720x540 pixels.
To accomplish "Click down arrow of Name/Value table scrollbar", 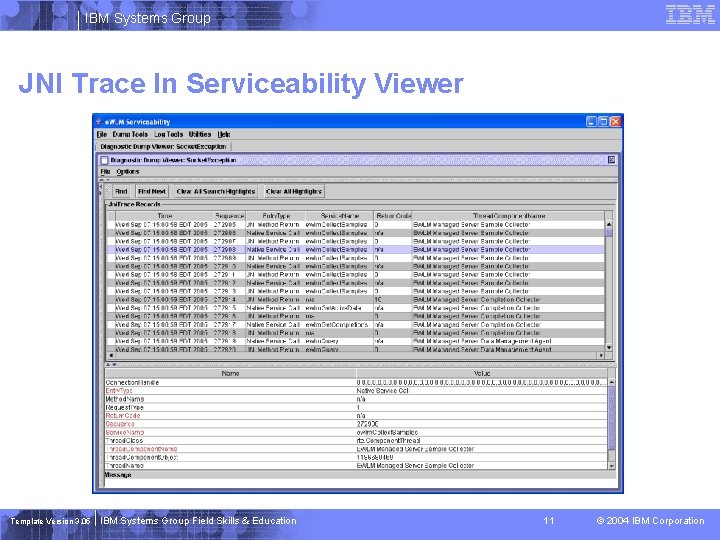I will click(612, 466).
